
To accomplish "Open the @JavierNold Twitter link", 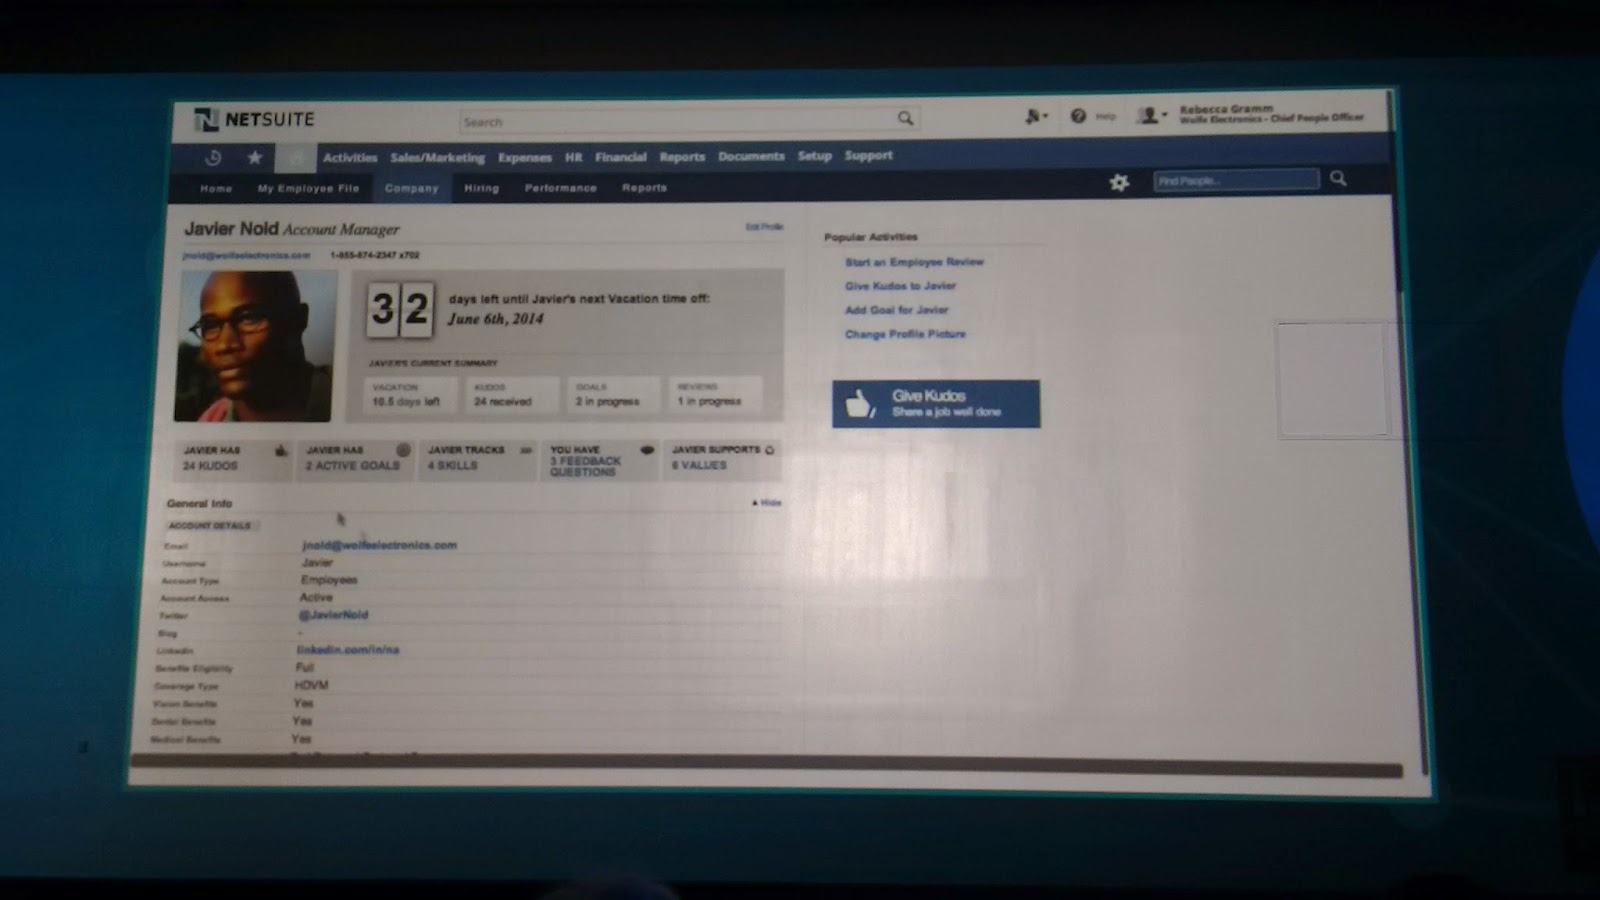I will pyautogui.click(x=333, y=615).
